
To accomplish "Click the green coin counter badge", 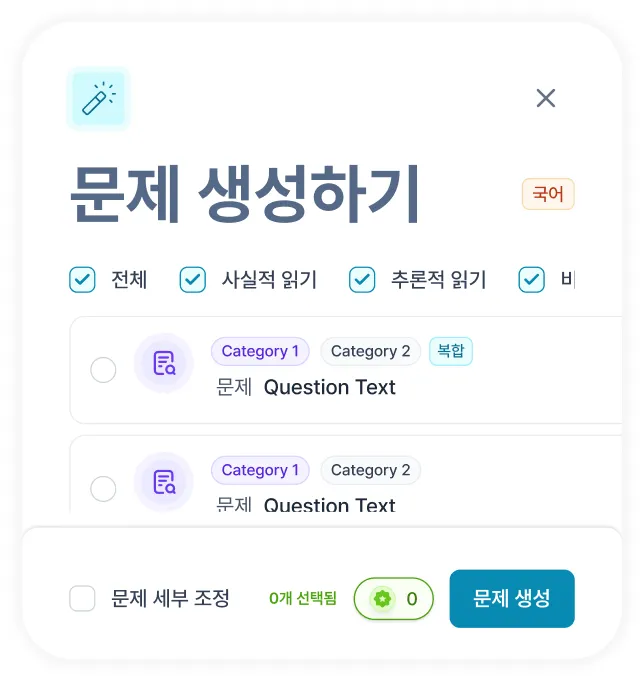I will tap(394, 600).
